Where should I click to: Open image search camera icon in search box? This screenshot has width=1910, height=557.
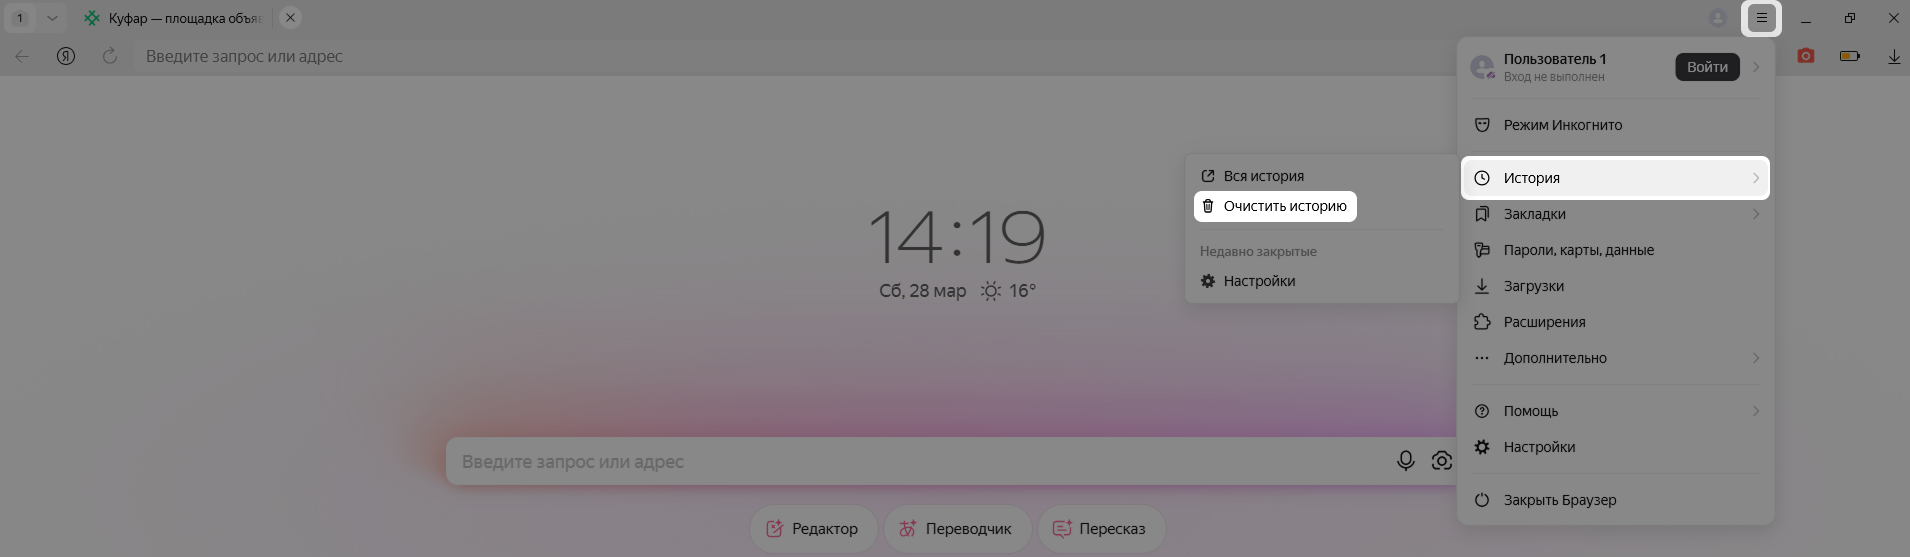click(x=1441, y=460)
